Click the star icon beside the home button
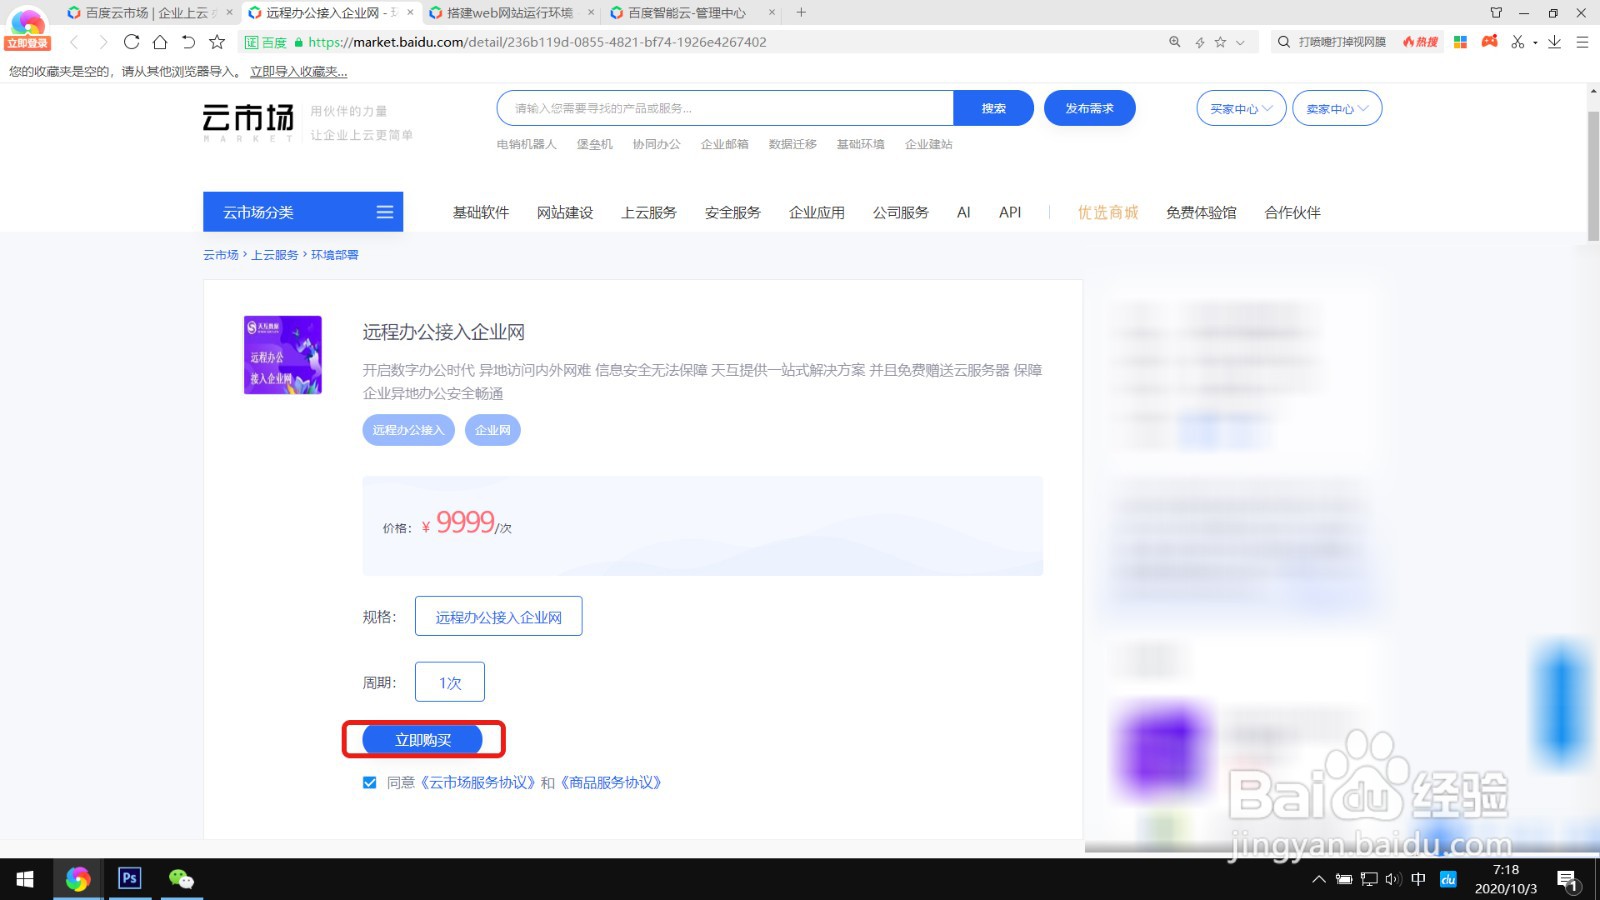Viewport: 1600px width, 900px height. click(217, 42)
